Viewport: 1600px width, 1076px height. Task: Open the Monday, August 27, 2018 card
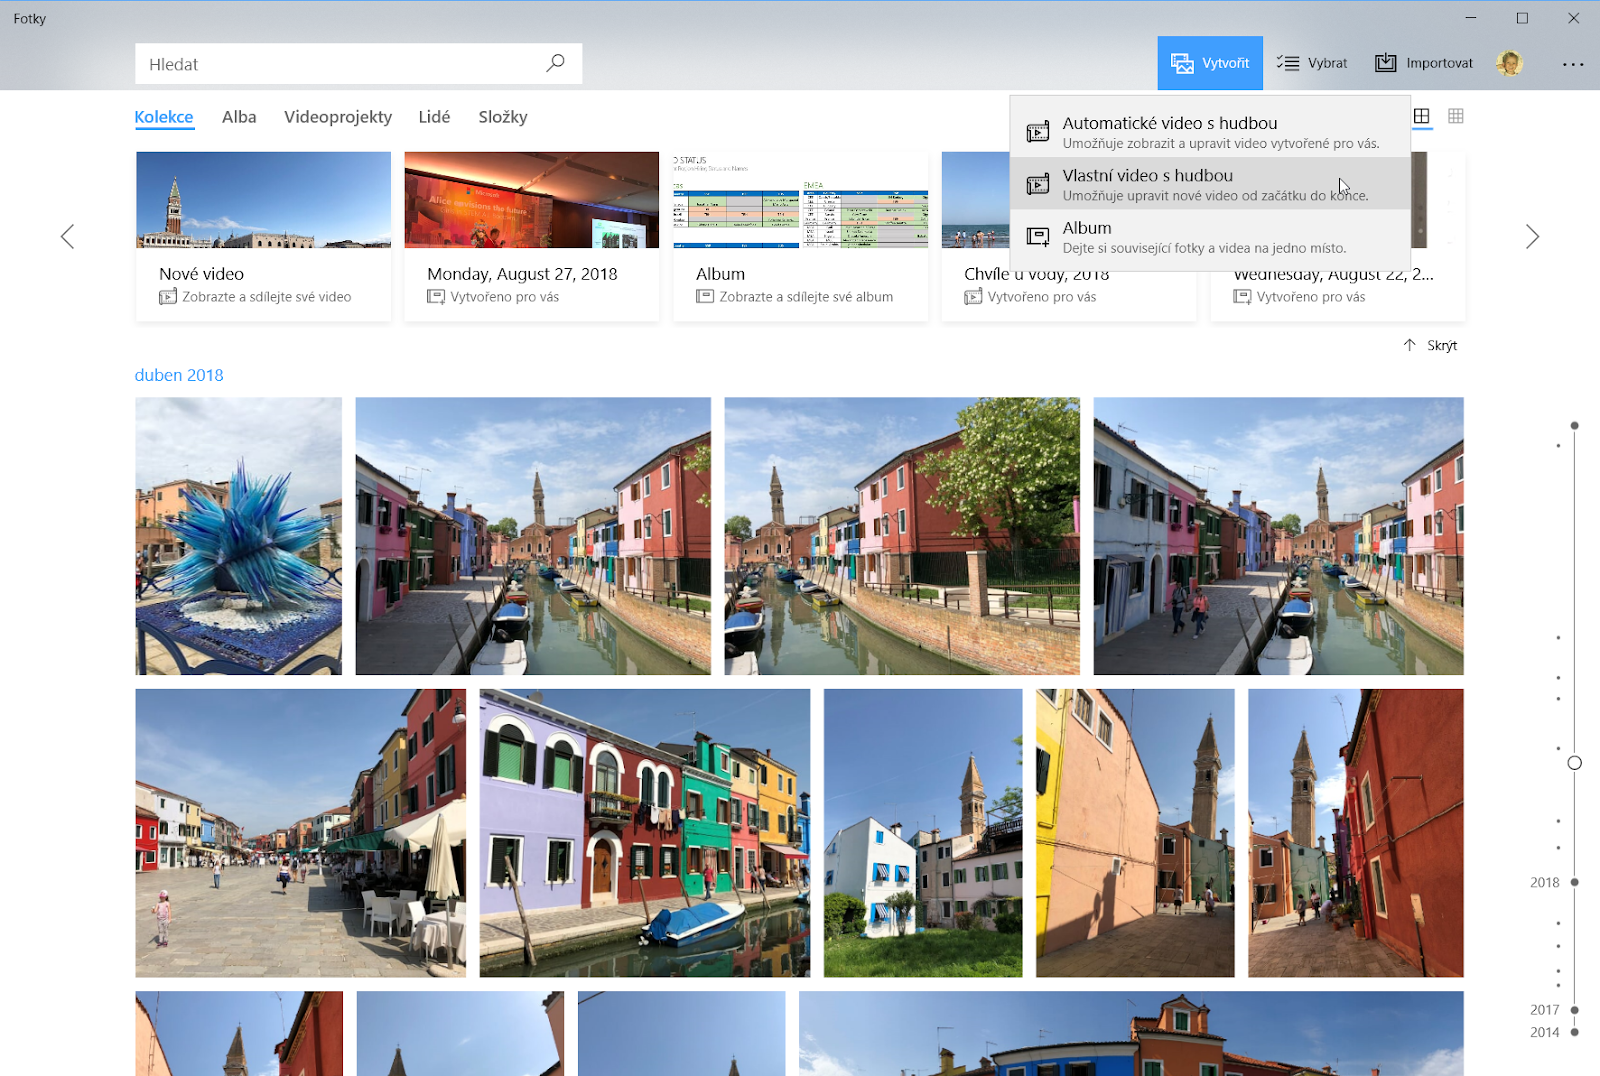531,236
